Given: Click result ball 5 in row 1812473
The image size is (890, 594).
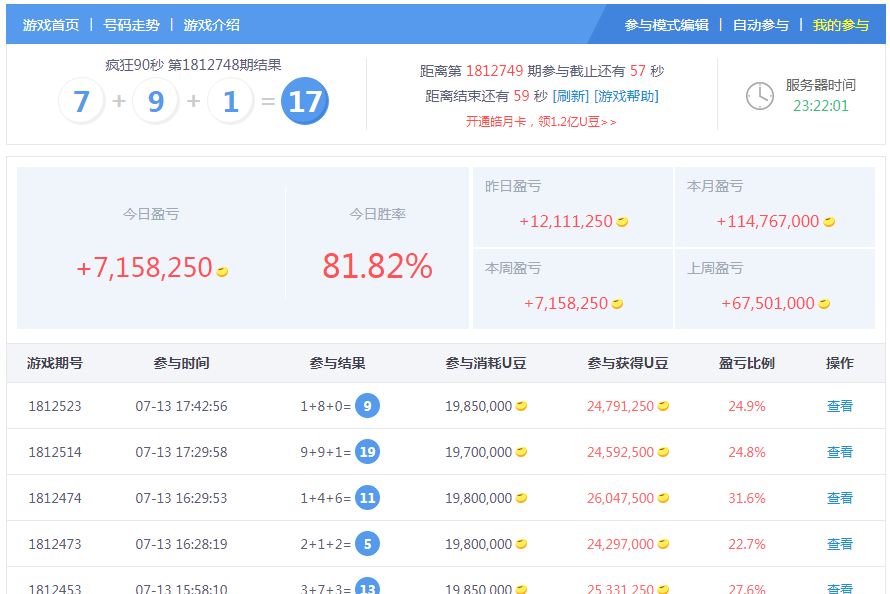Looking at the screenshot, I should click(x=367, y=544).
